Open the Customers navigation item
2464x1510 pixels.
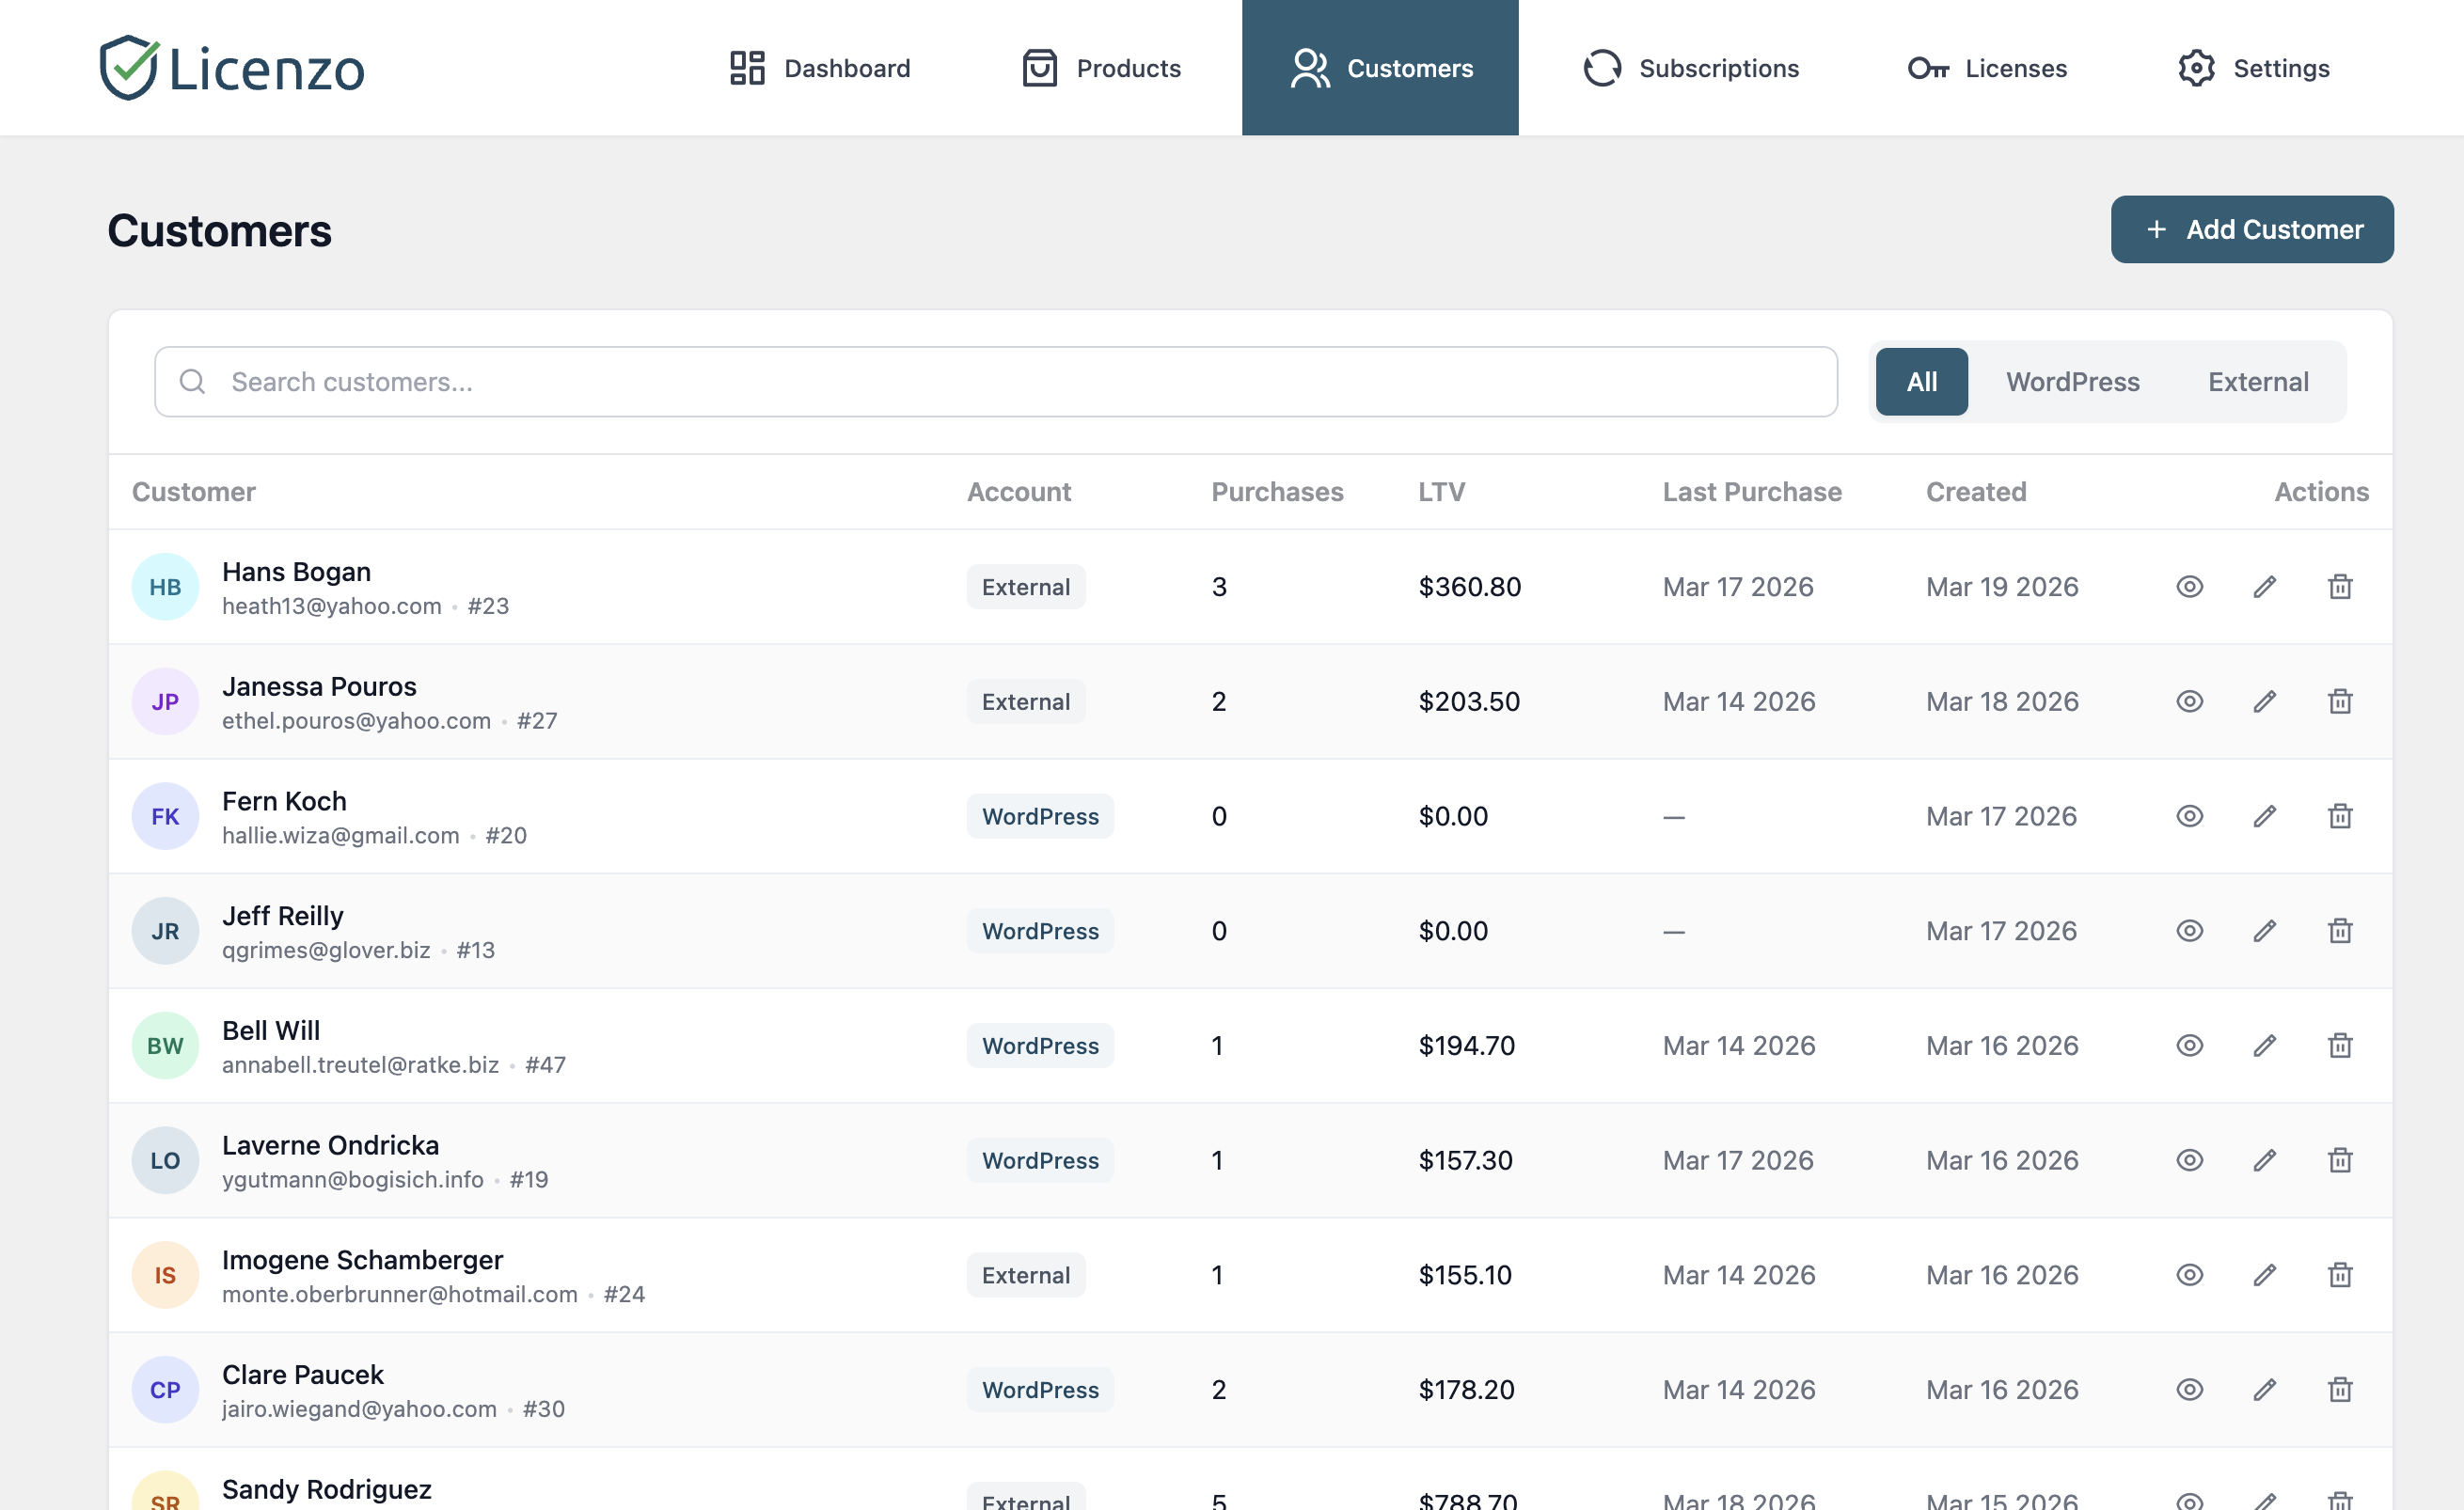[x=1380, y=67]
